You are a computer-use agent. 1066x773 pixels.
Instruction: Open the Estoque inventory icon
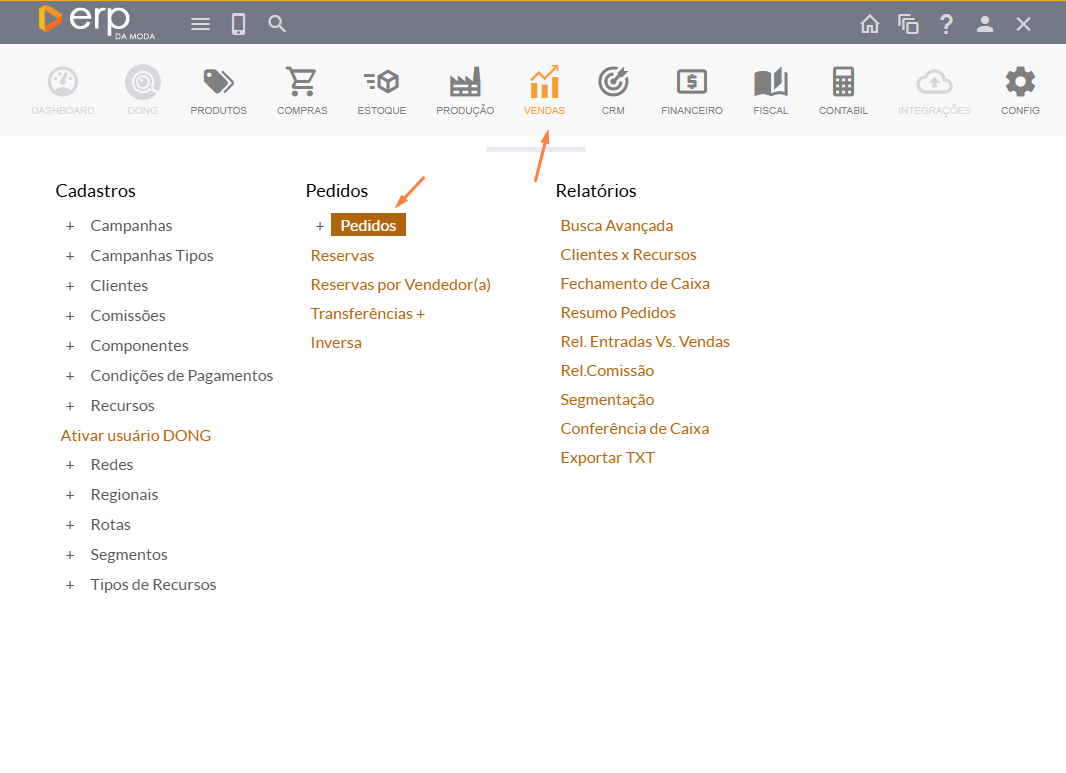coord(381,82)
